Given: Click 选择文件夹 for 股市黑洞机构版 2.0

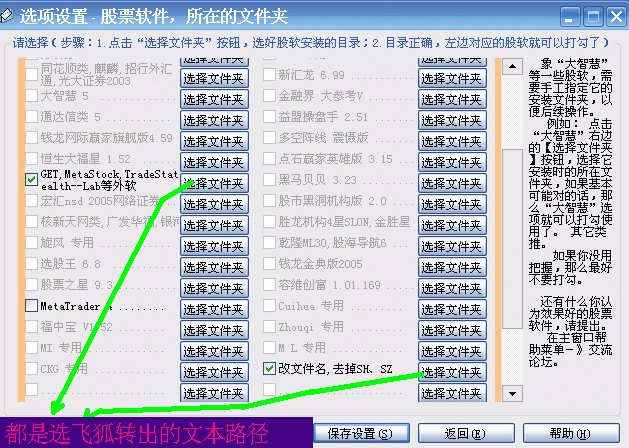Looking at the screenshot, I should (452, 204).
